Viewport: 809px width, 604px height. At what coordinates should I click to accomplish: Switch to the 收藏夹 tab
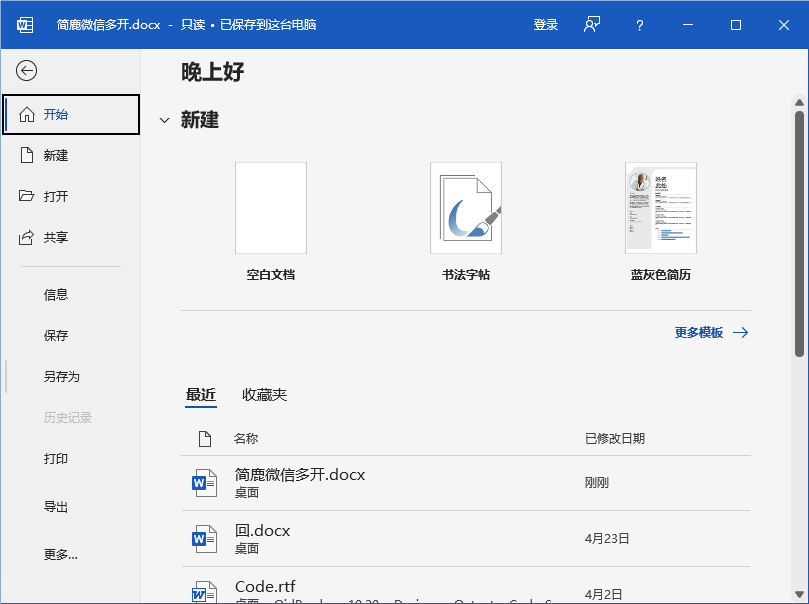point(264,395)
